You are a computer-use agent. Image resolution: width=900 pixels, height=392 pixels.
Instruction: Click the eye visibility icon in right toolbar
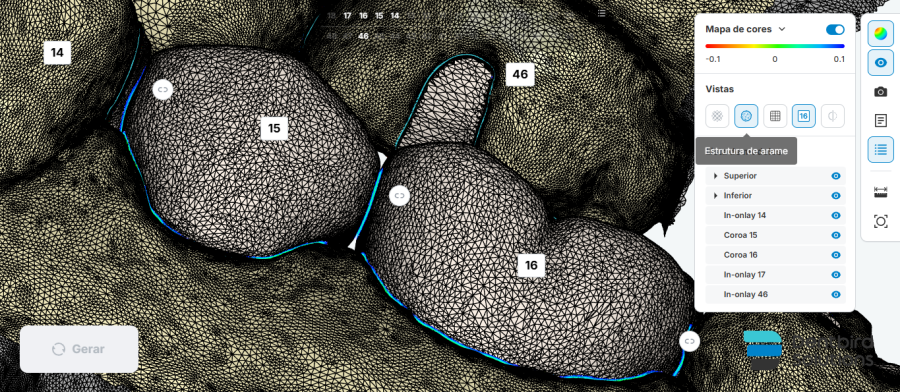pyautogui.click(x=880, y=63)
